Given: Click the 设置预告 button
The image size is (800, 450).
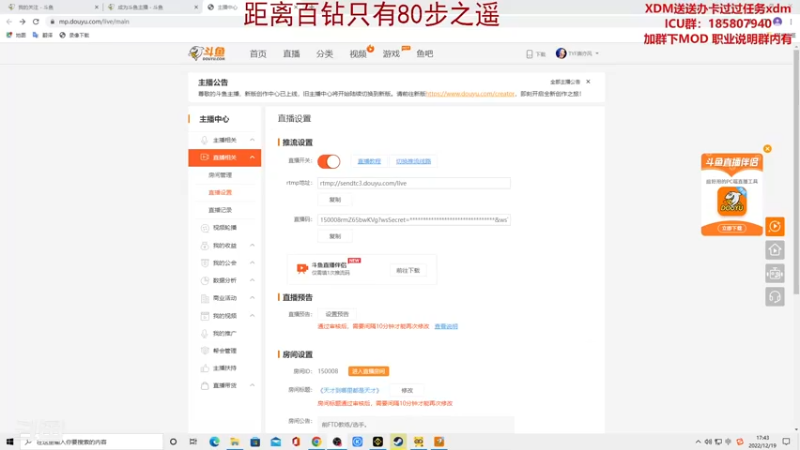Looking at the screenshot, I should [x=337, y=314].
